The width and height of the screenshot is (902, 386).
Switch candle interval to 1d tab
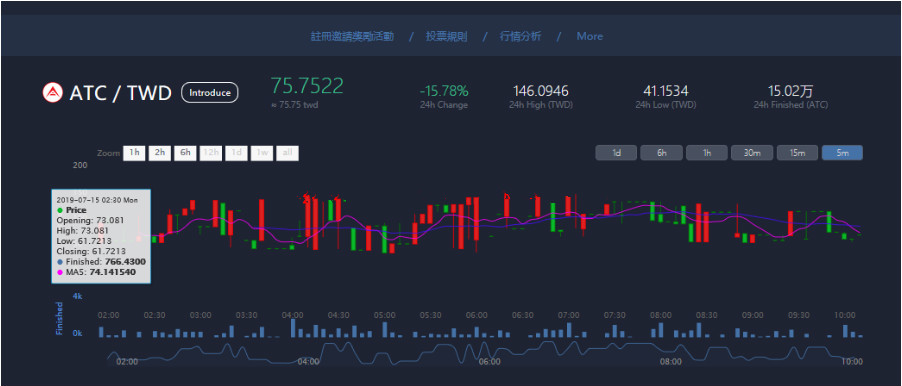[x=616, y=153]
